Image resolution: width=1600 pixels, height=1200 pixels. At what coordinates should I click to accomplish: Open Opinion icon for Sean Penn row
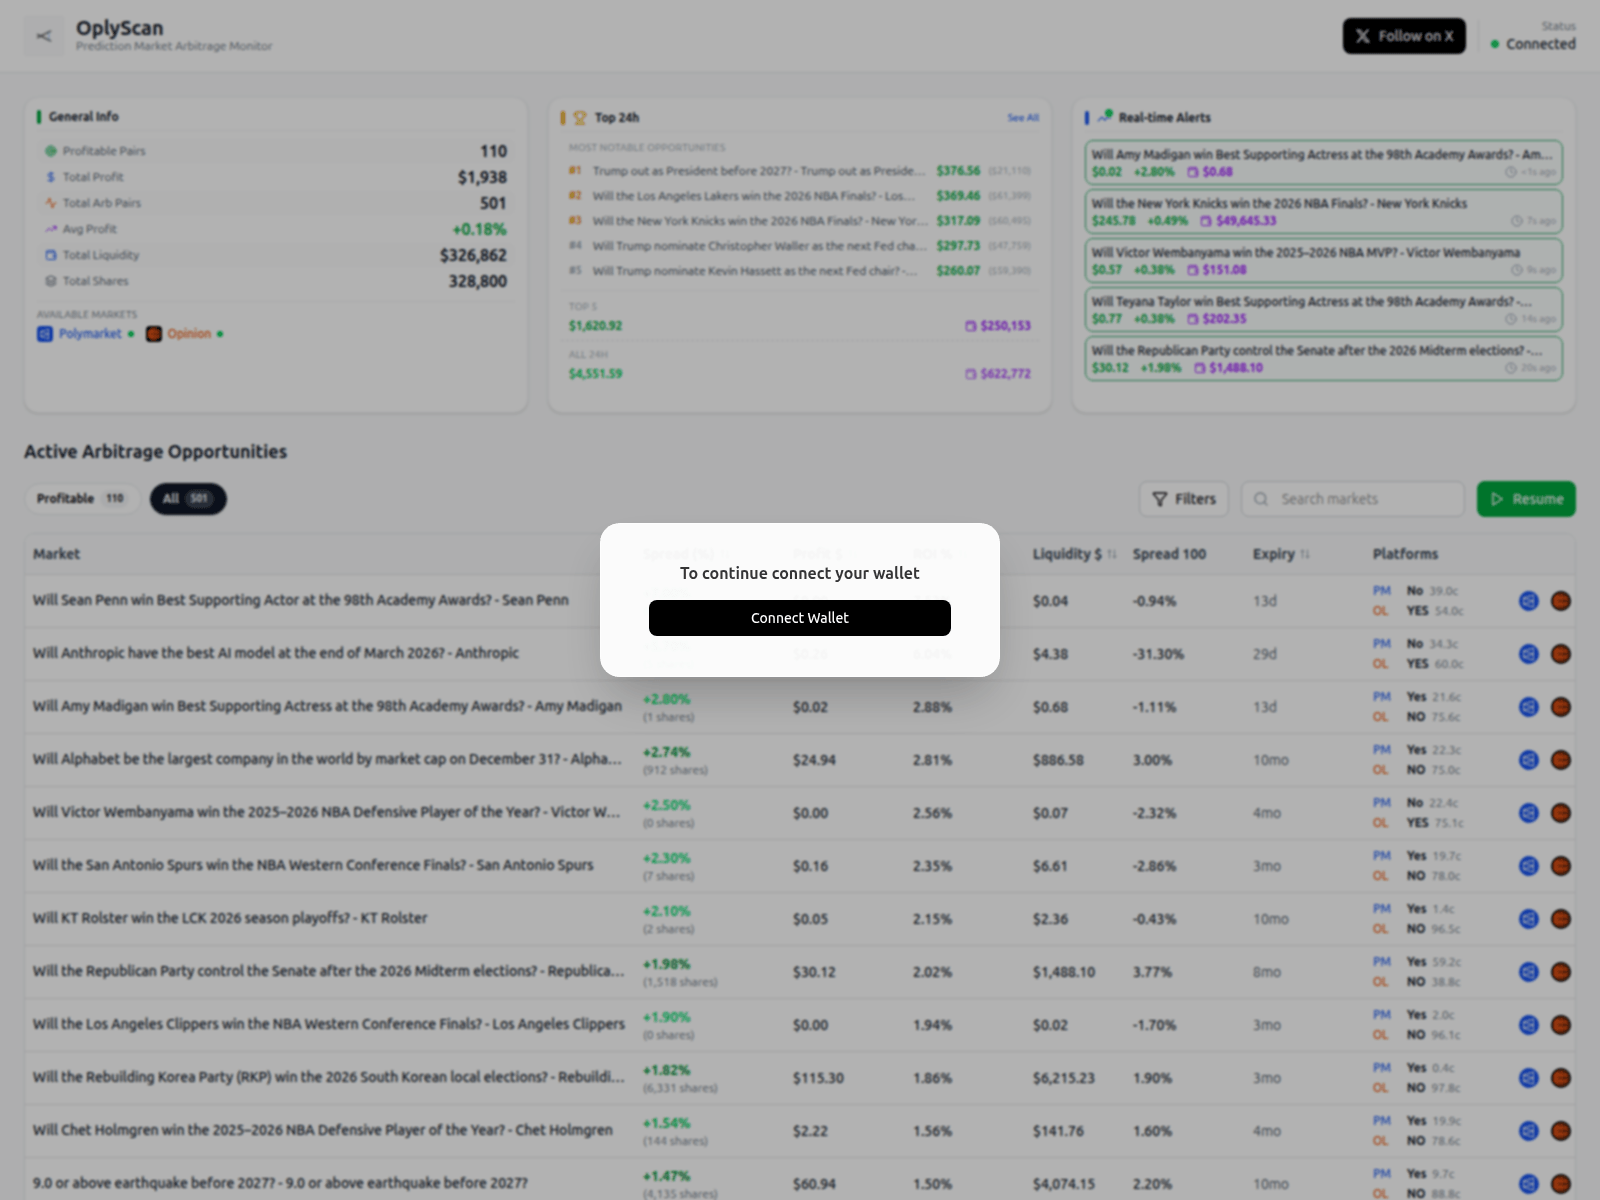point(1561,601)
